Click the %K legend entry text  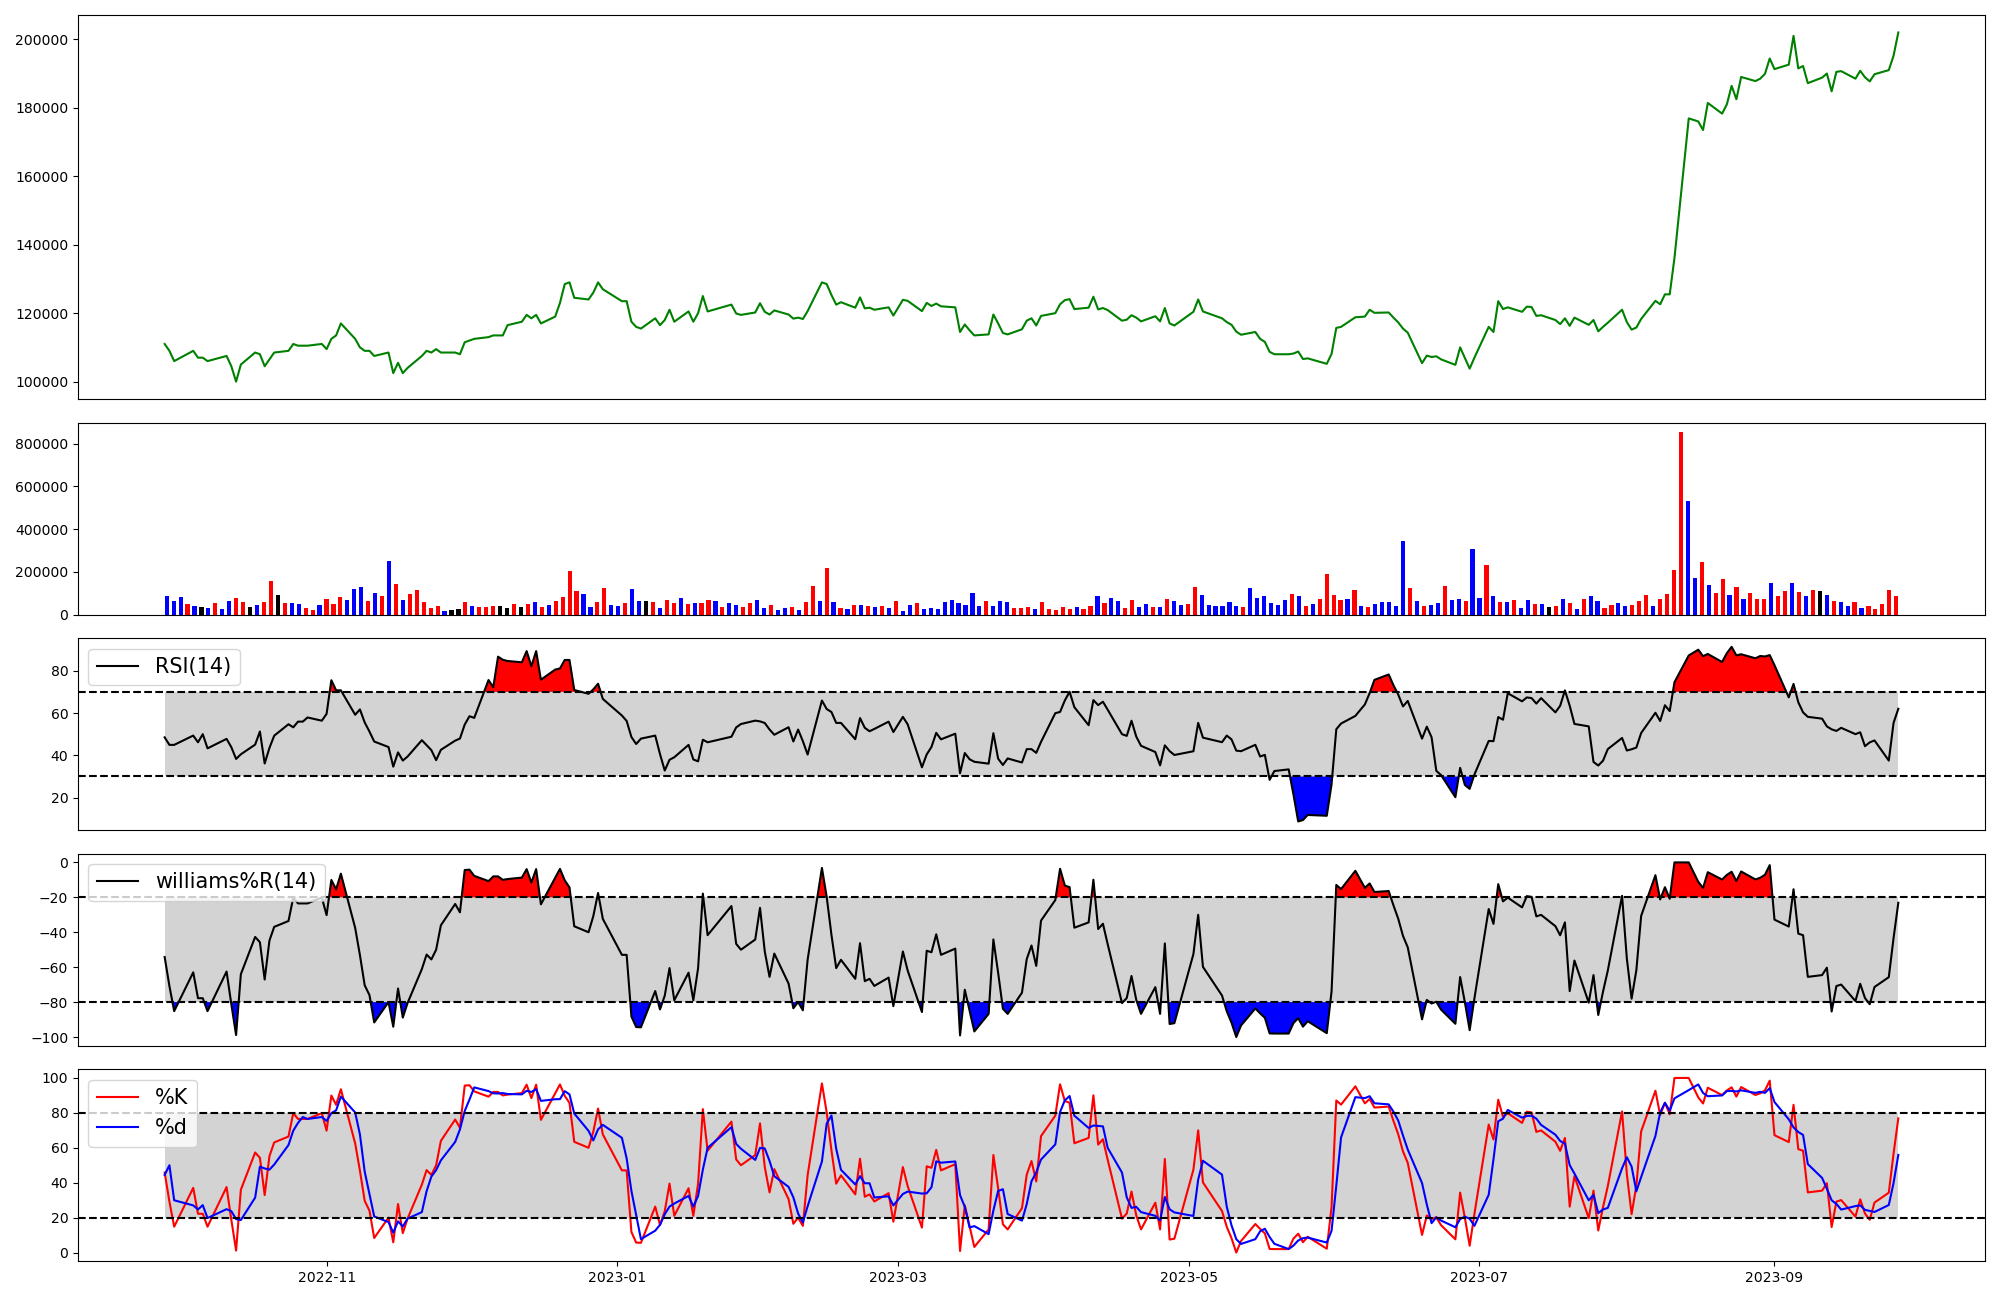click(171, 1097)
